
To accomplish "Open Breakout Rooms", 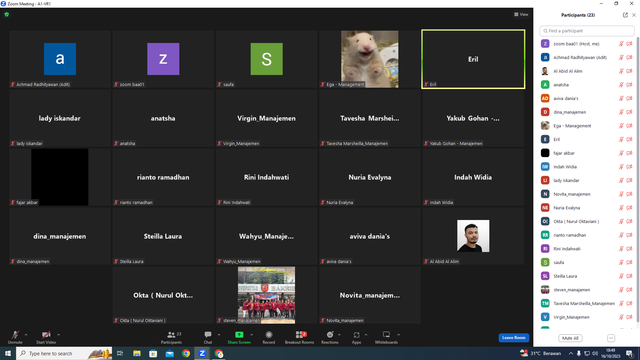I will tap(300, 337).
